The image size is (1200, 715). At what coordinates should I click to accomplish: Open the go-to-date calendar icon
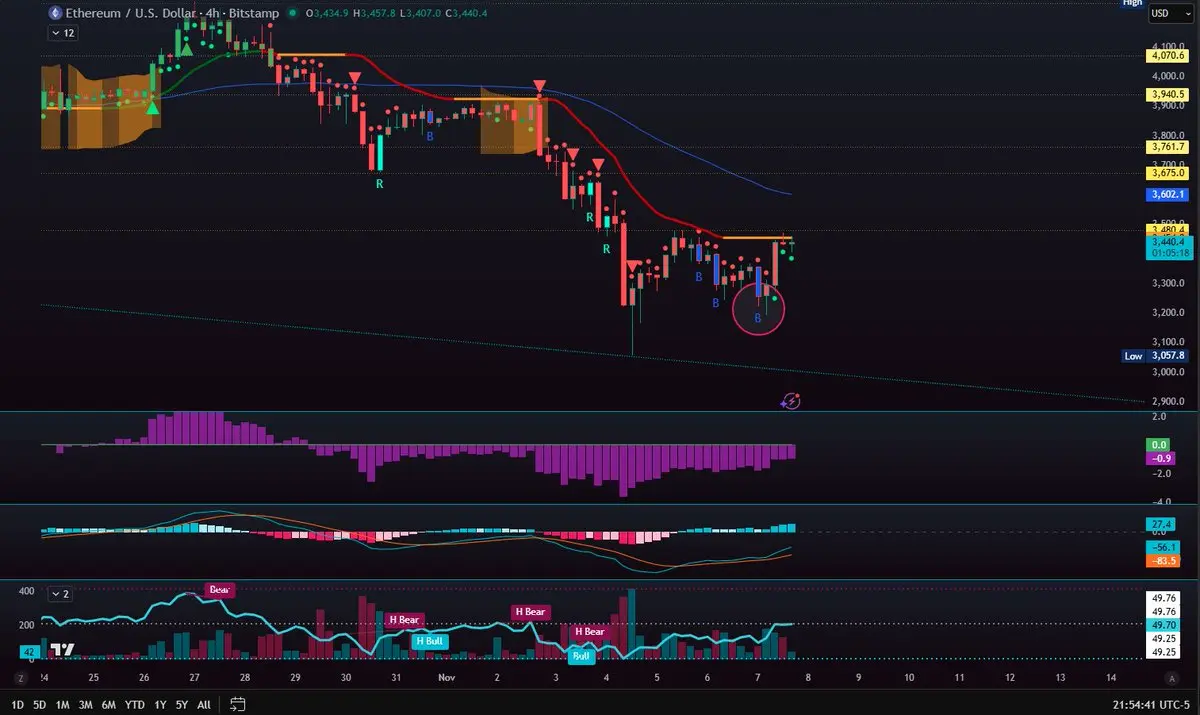pos(238,704)
